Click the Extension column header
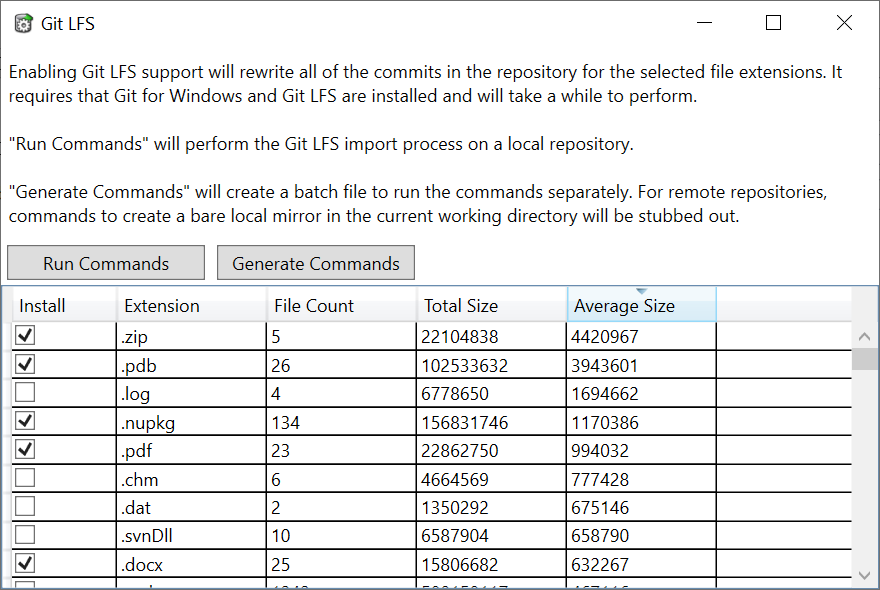The image size is (880, 590). click(x=192, y=305)
